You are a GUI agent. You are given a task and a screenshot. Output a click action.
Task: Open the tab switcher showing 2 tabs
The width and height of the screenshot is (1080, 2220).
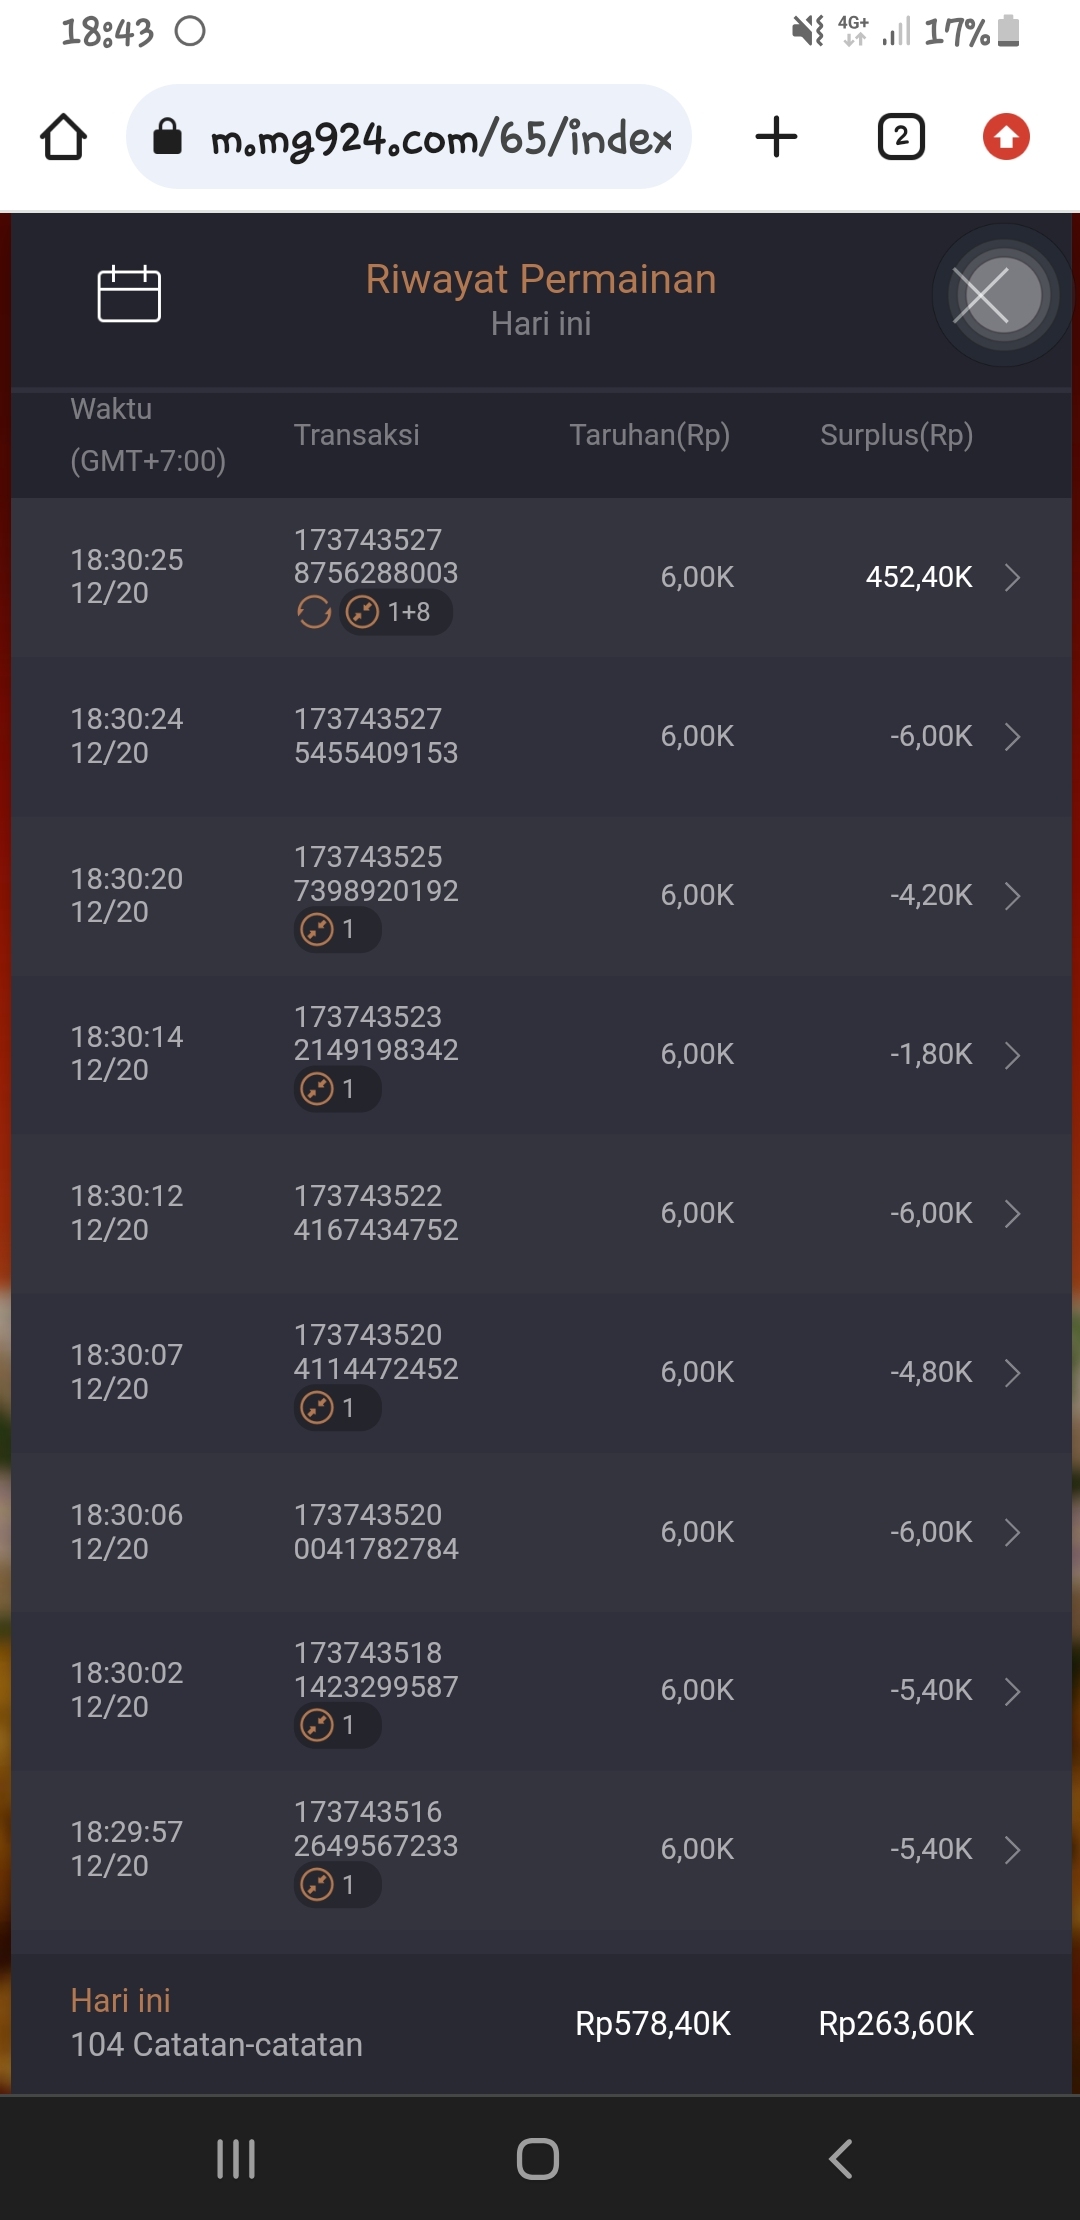(900, 137)
